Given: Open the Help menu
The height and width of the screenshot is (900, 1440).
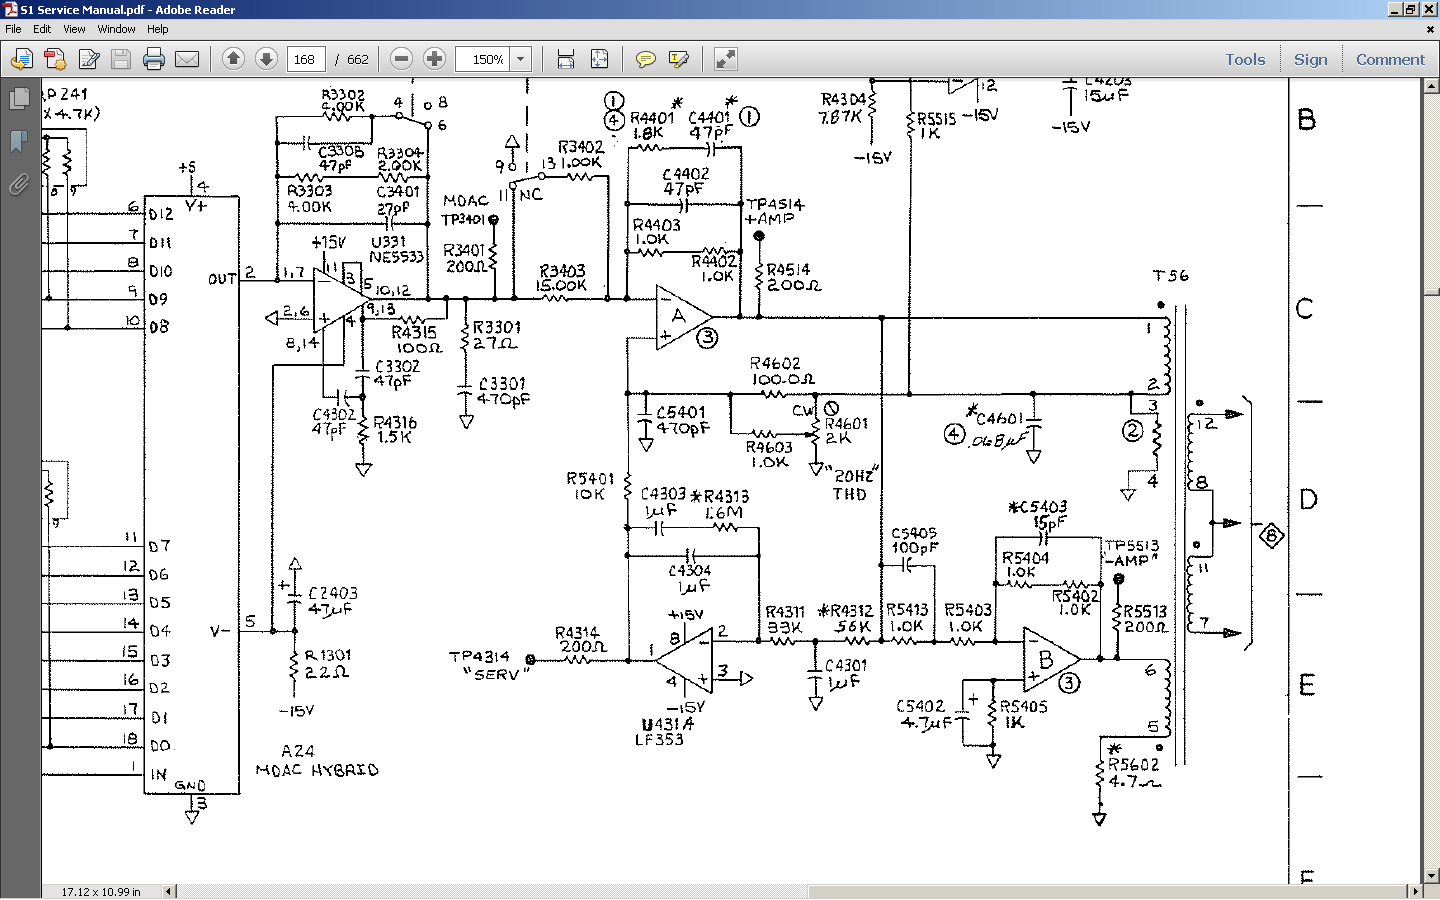Looking at the screenshot, I should 158,29.
